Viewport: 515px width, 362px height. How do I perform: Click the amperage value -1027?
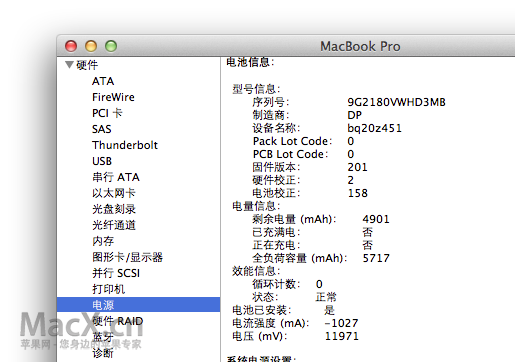click(x=341, y=323)
